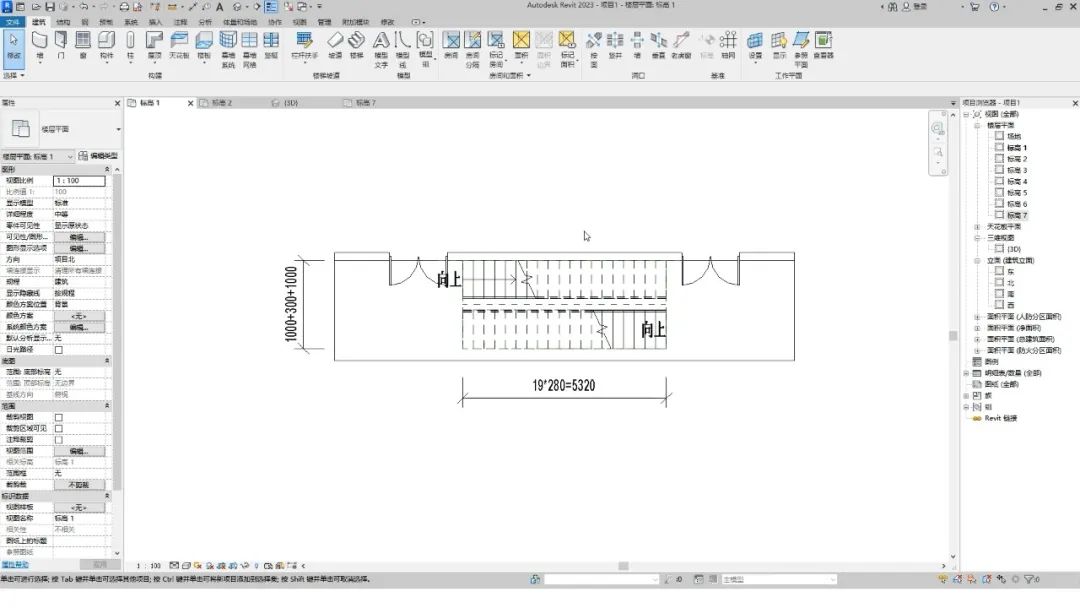1080x608 pixels.
Task: Select the Column (柱) tool
Action: coord(129,45)
